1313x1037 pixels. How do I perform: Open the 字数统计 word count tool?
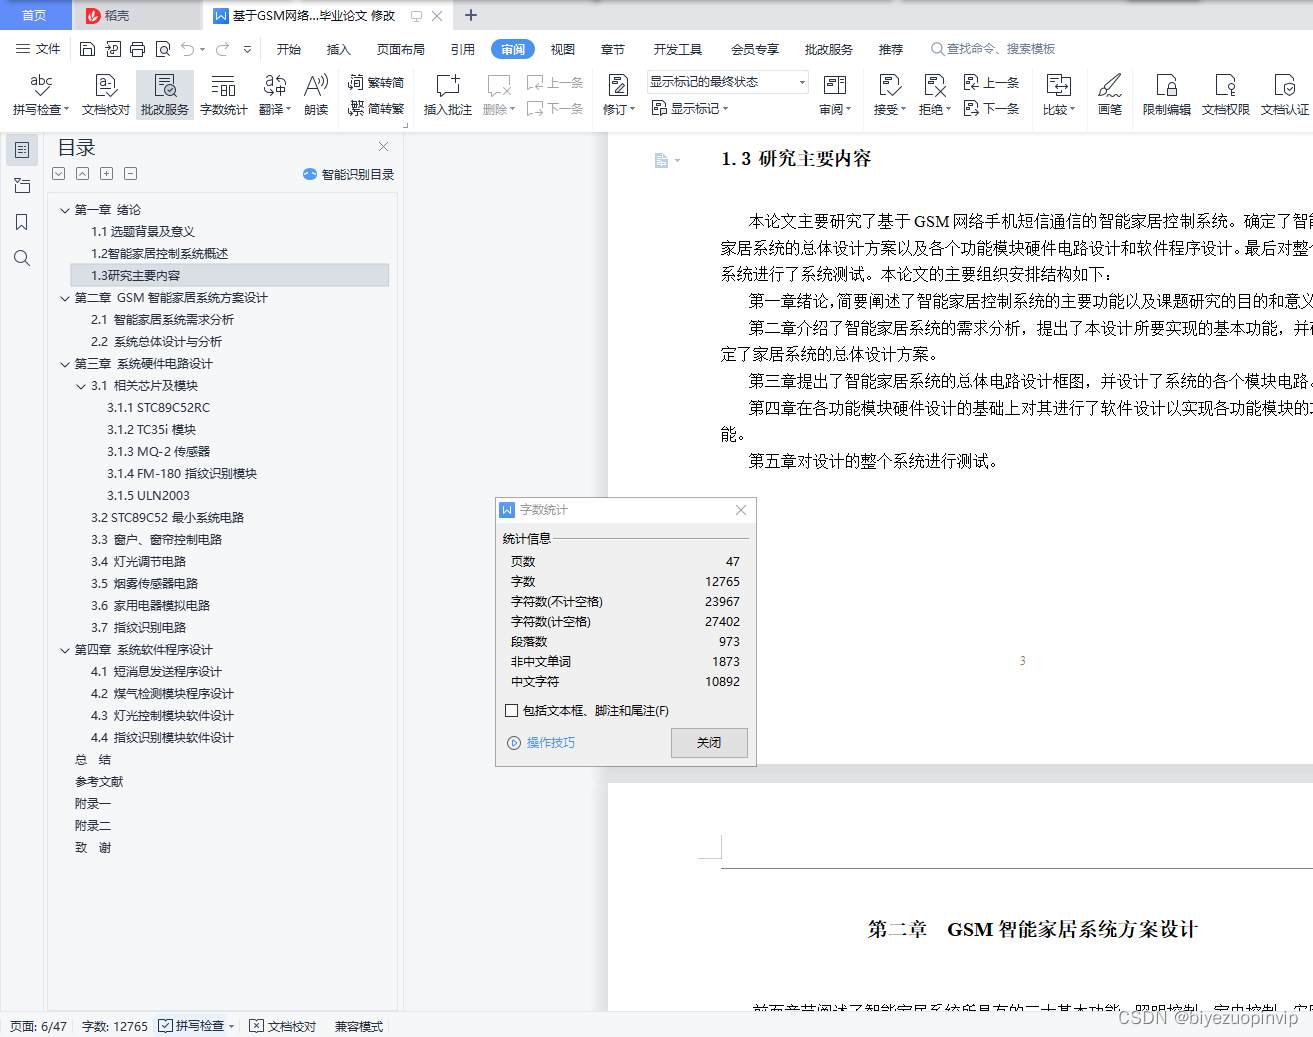[x=223, y=94]
